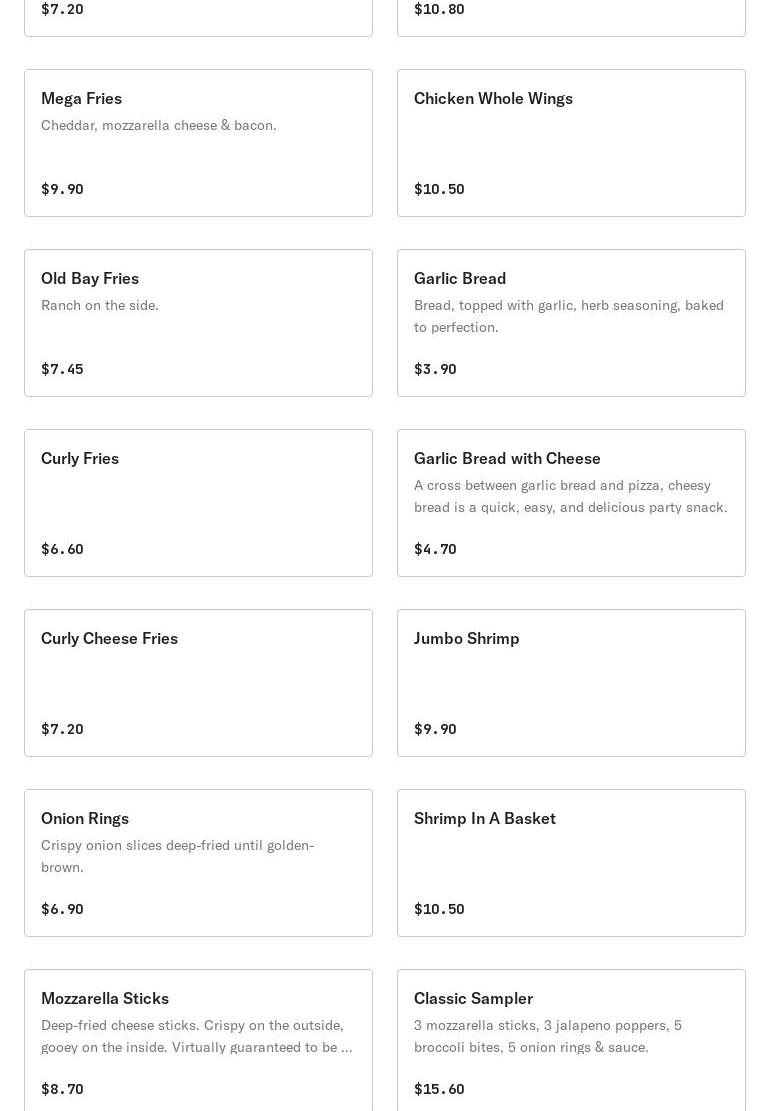Open the Curly Cheese Fries item

198,683
